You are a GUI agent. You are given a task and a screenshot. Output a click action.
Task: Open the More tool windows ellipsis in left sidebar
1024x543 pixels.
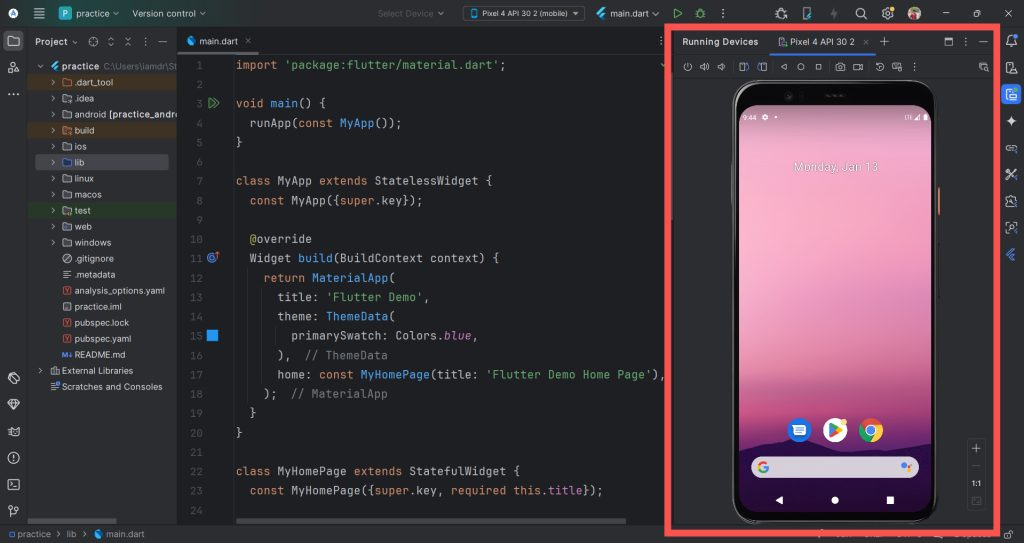(x=13, y=94)
